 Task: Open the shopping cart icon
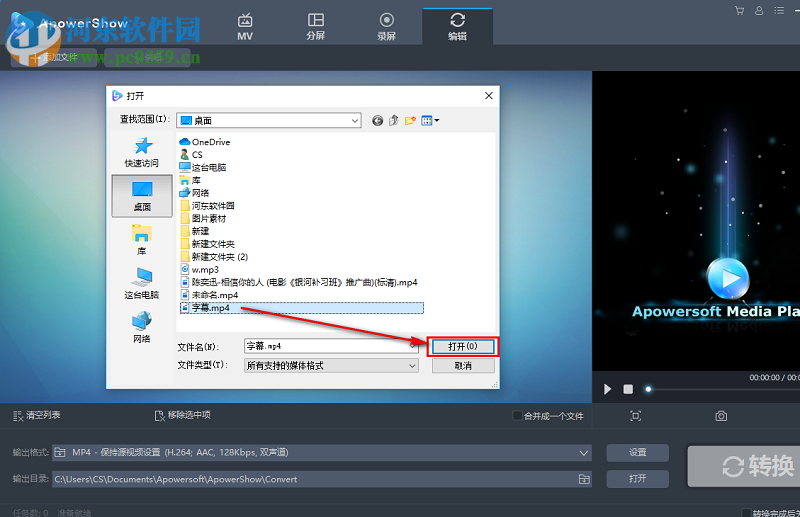[739, 10]
